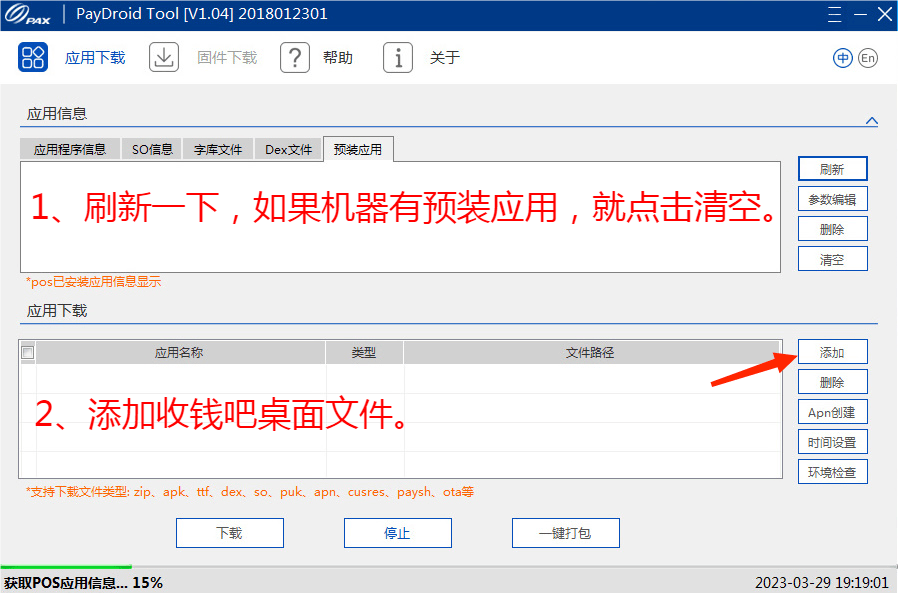Click 删除 button below 参数编辑
This screenshot has height=593, width=898.
coord(833,229)
